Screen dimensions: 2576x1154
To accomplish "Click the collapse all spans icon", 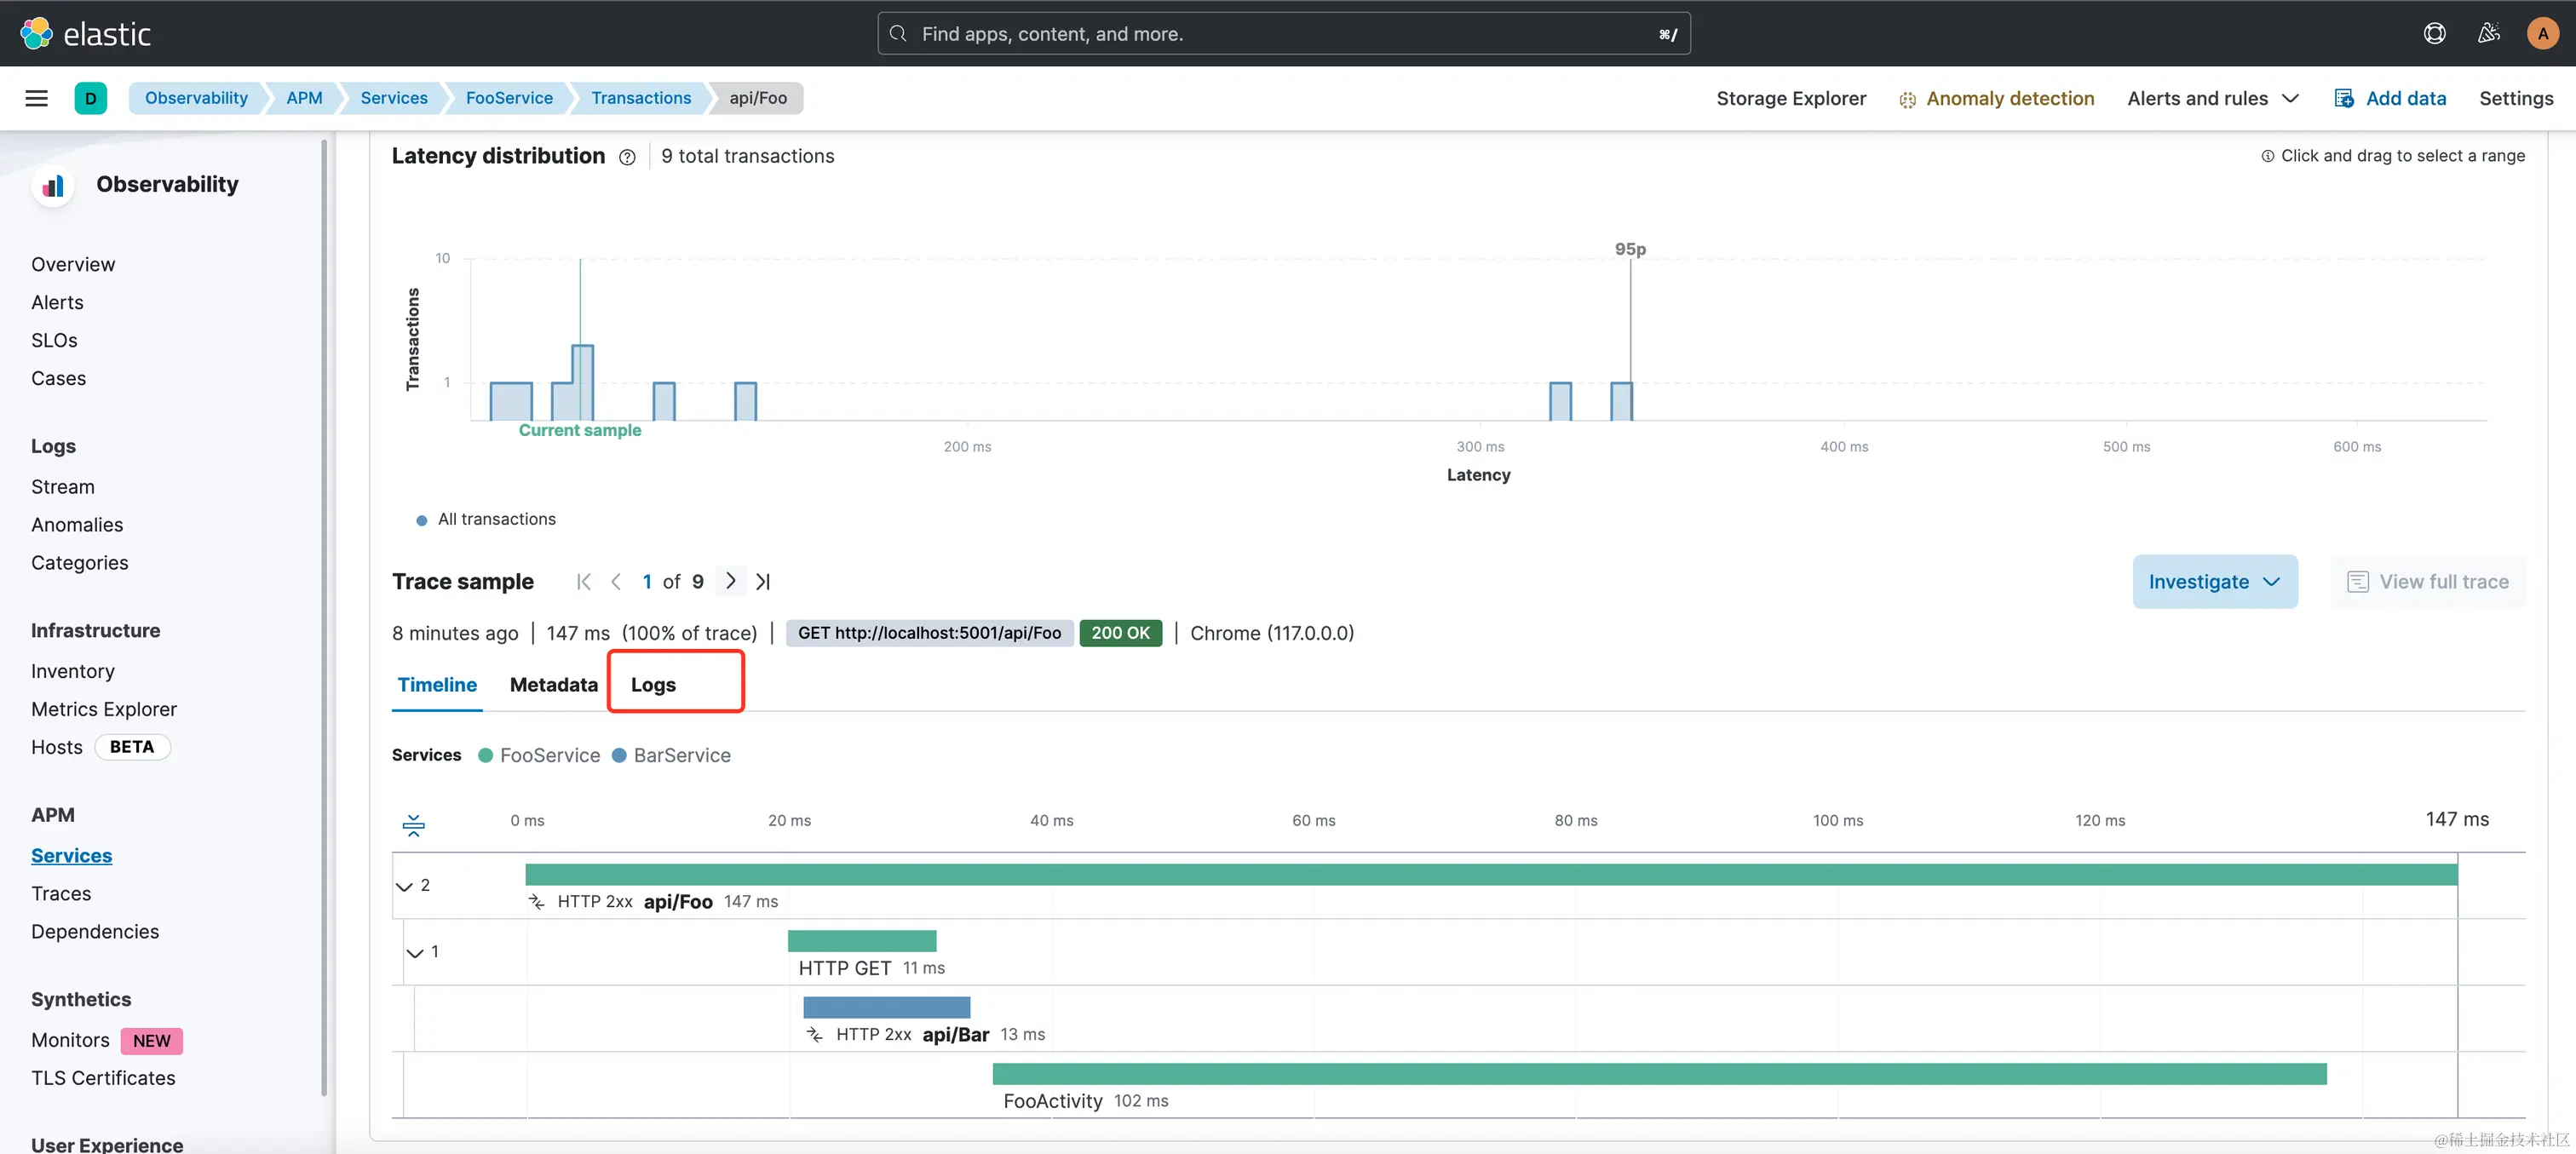I will coord(413,825).
